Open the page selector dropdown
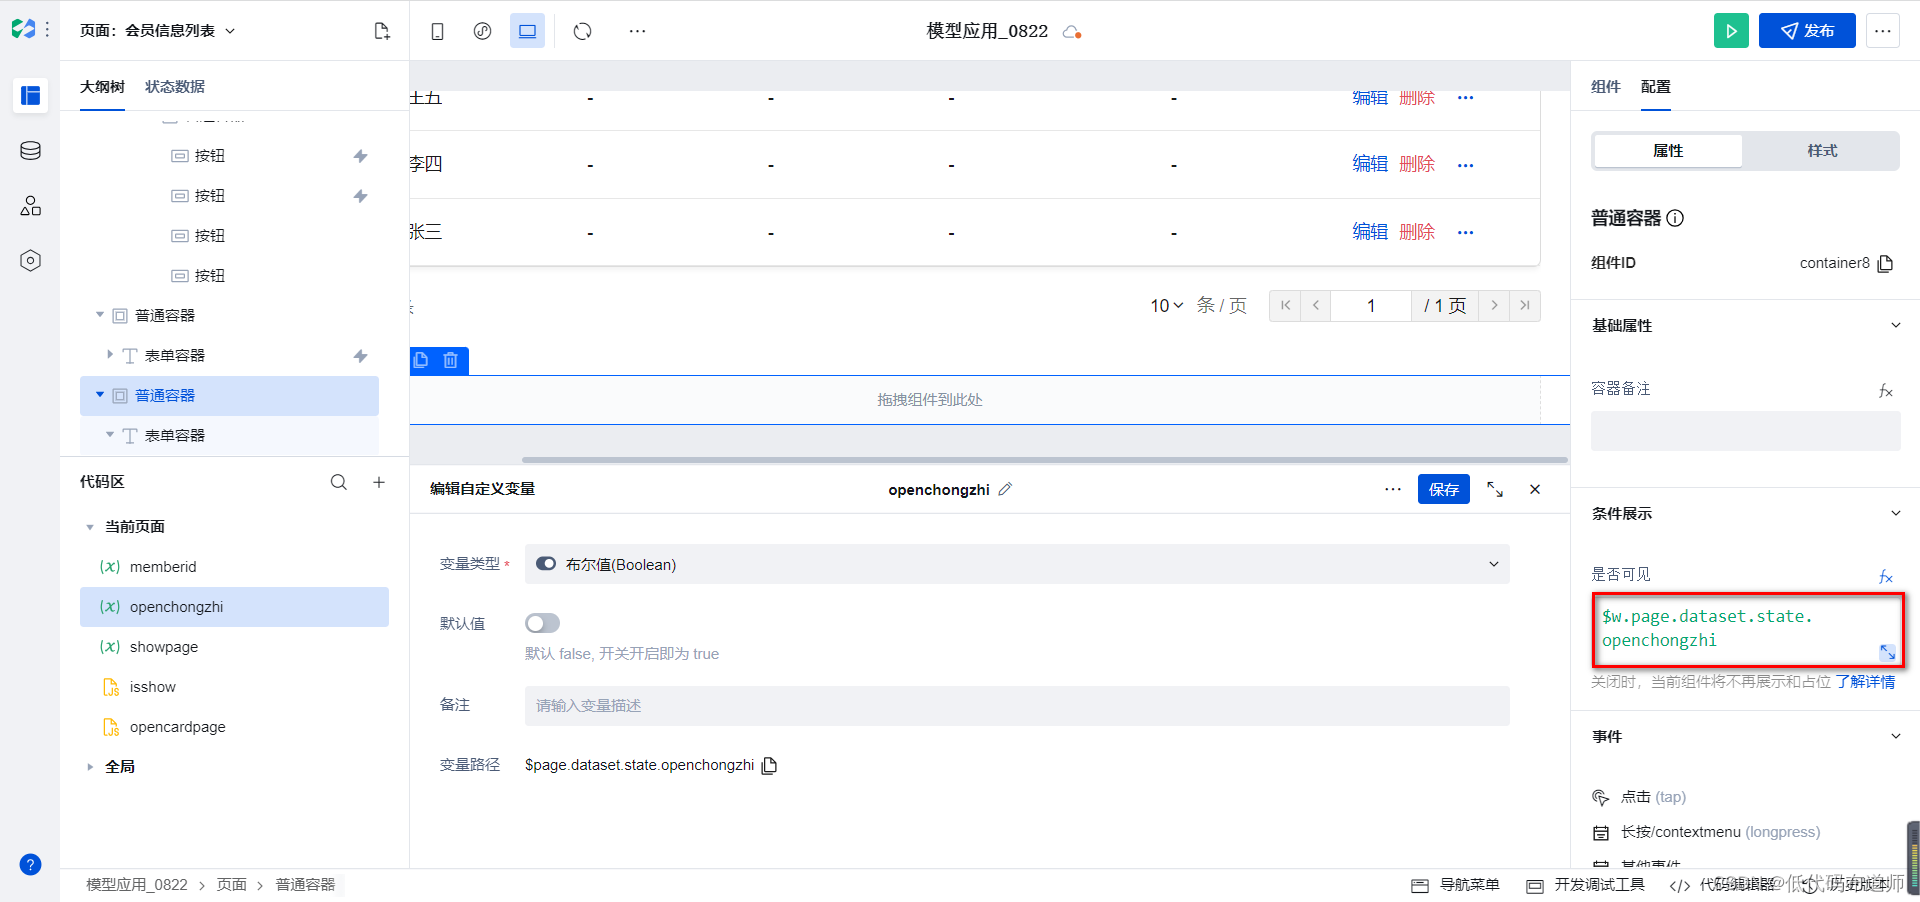The width and height of the screenshot is (1920, 902). tap(157, 31)
